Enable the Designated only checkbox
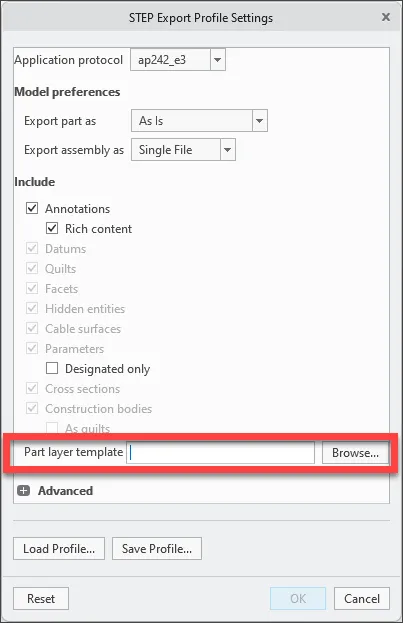The image size is (403, 623). click(x=52, y=368)
